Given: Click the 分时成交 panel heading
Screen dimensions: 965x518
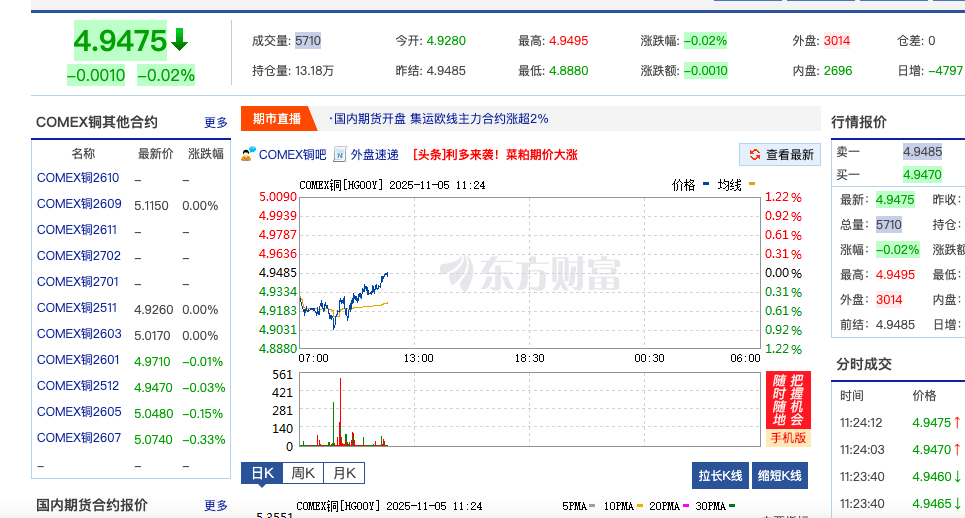Looking at the screenshot, I should (x=864, y=364).
